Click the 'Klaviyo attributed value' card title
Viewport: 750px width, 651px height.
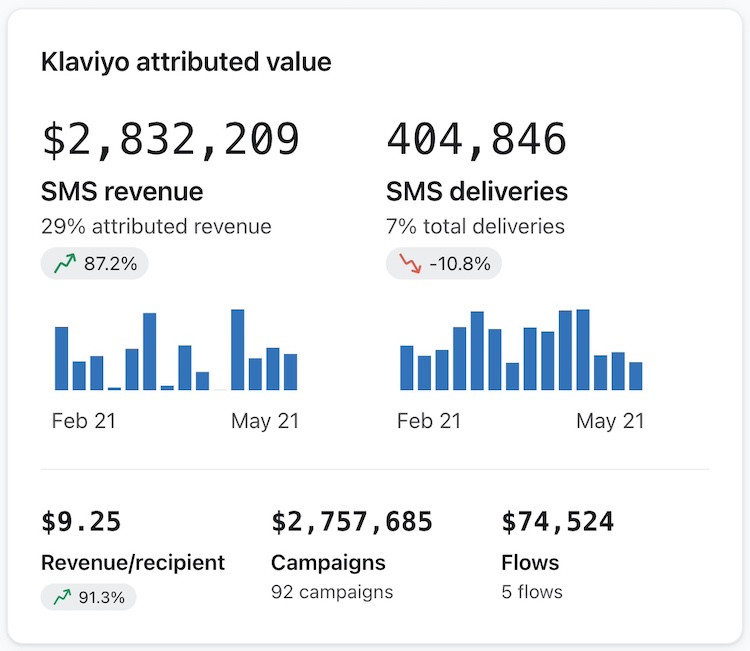[x=186, y=62]
